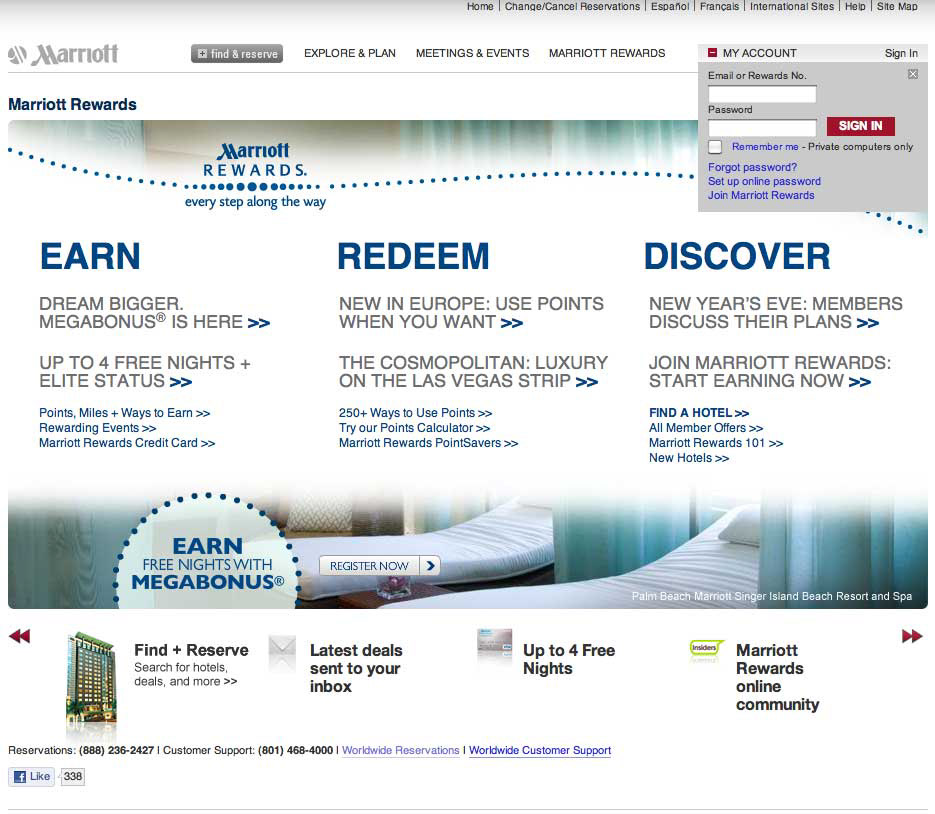Open Worldwide Customer Support link
The width and height of the screenshot is (935, 814).
point(540,750)
